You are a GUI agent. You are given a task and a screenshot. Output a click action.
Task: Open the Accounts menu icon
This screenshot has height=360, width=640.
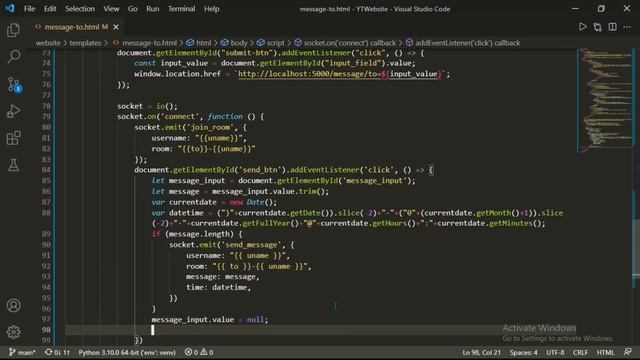coord(13,305)
